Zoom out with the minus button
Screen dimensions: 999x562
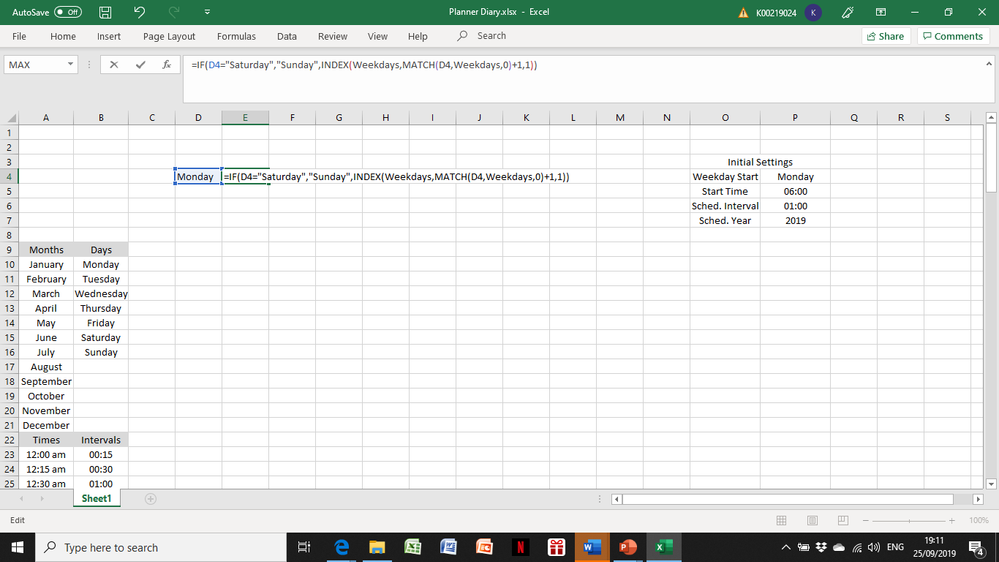[865, 521]
